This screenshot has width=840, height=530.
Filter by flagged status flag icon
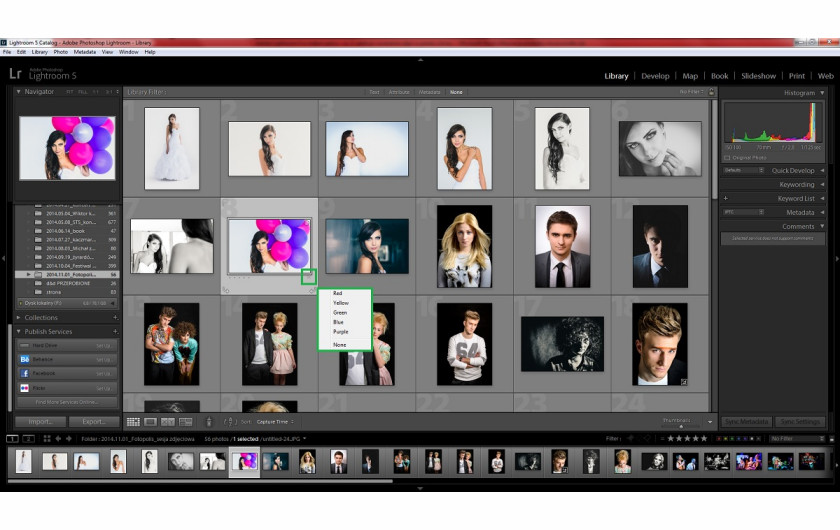(631, 439)
